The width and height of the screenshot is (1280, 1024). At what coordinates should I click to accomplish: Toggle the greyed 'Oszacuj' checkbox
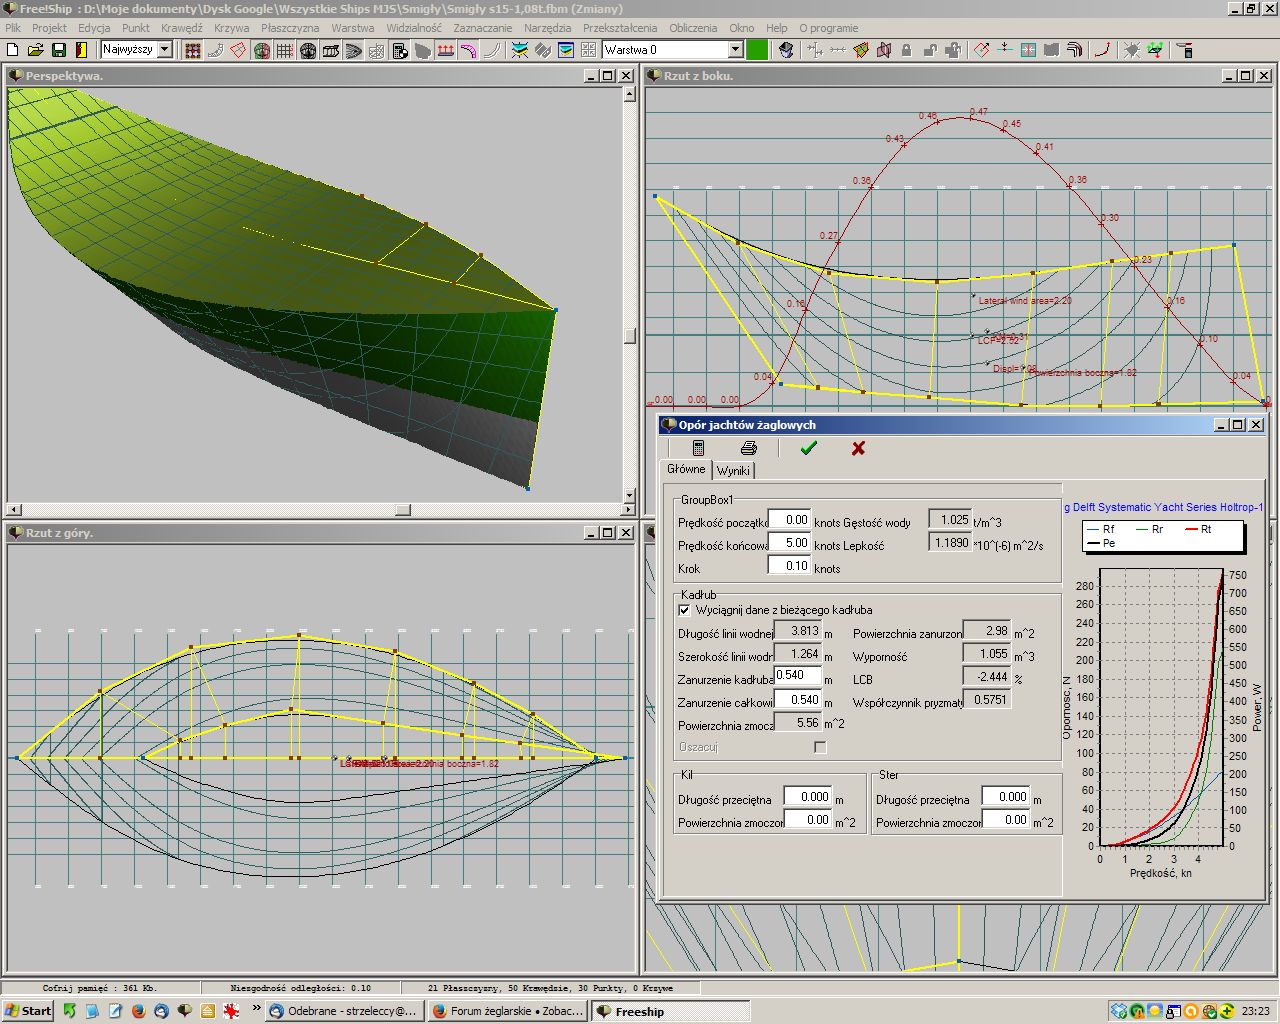coord(820,747)
